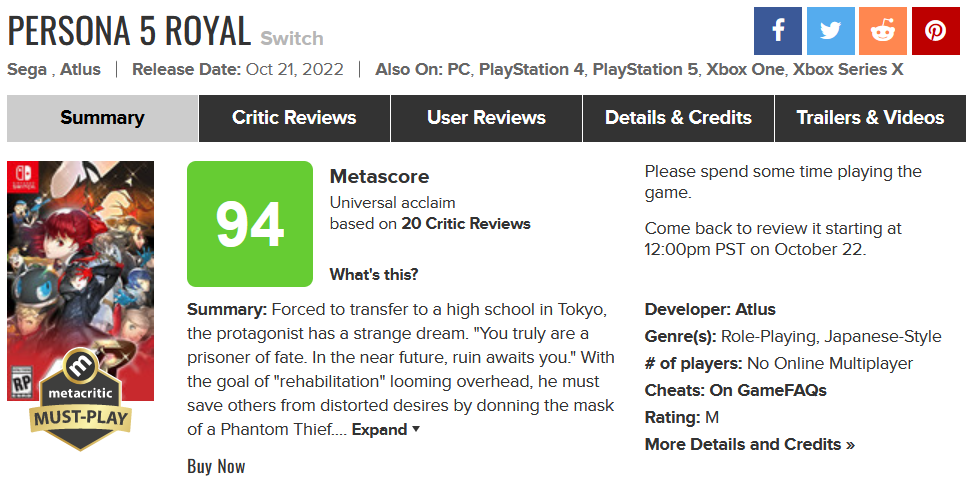
Task: Click the Metacritic Must-Play badge
Action: click(81, 399)
